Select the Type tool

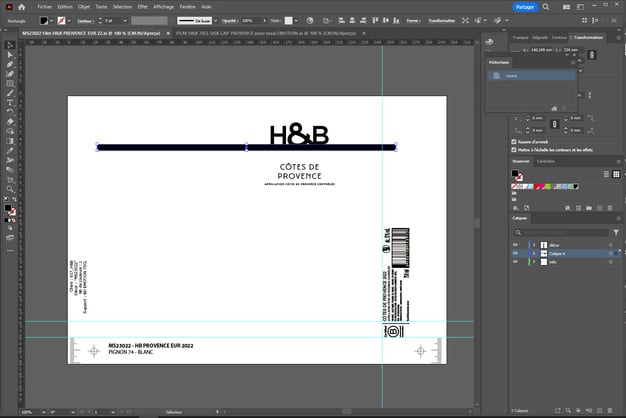coord(10,103)
